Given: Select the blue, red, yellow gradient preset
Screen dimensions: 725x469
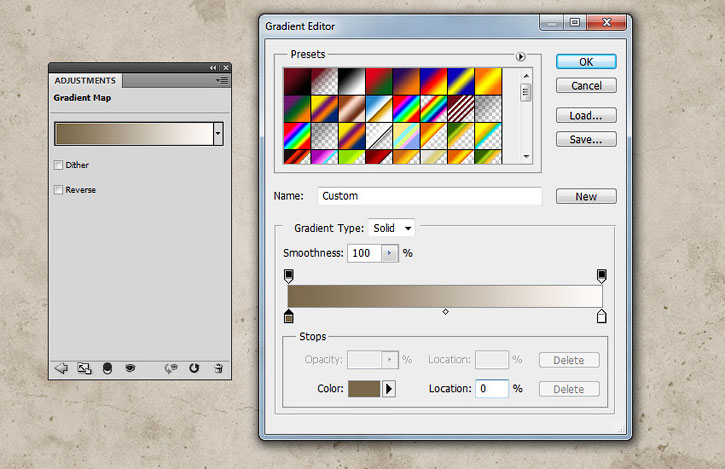Looking at the screenshot, I should (x=433, y=81).
